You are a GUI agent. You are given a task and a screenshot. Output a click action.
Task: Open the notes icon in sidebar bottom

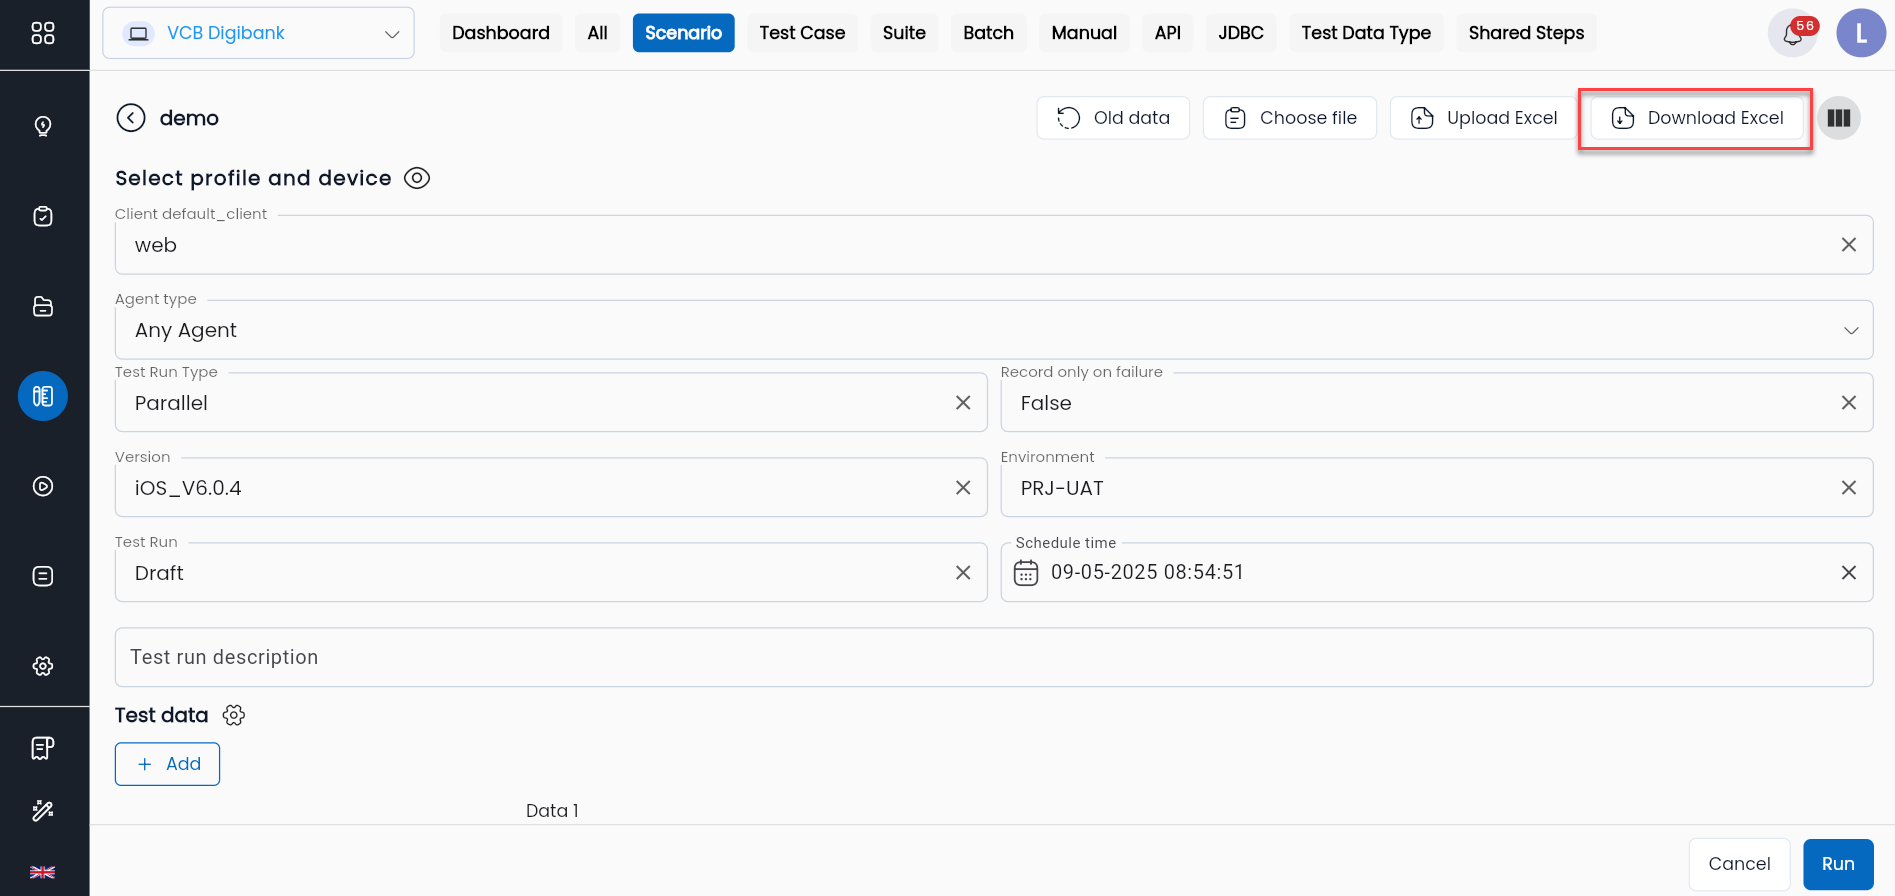tap(43, 748)
